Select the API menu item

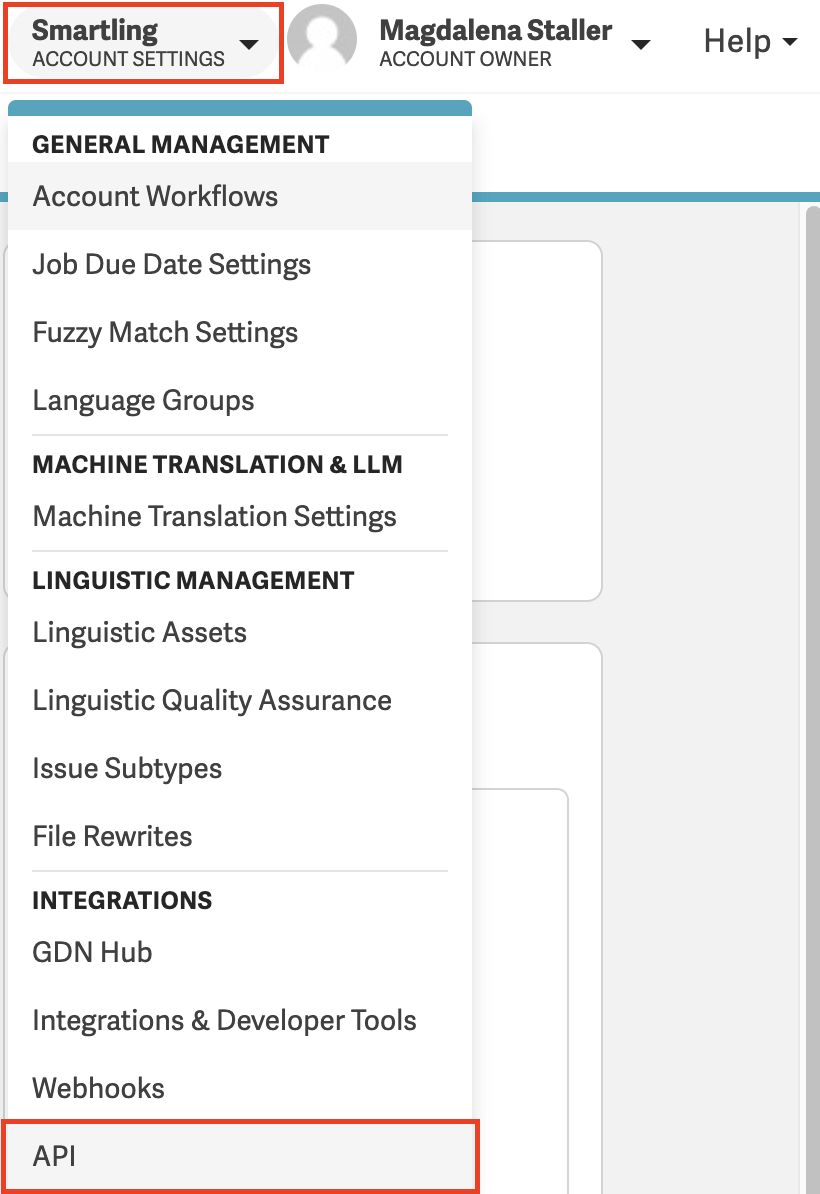(x=55, y=1157)
